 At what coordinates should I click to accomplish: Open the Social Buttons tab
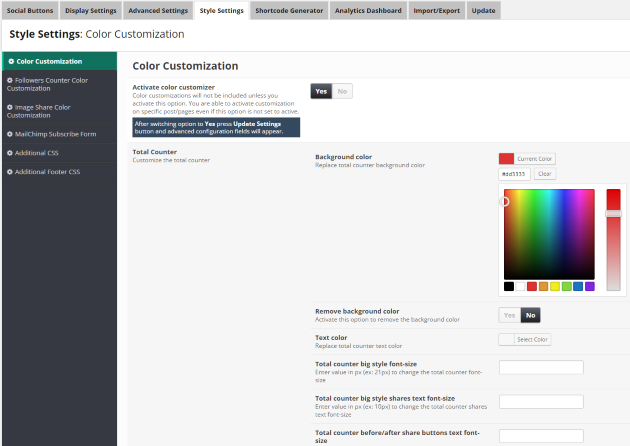click(x=30, y=10)
